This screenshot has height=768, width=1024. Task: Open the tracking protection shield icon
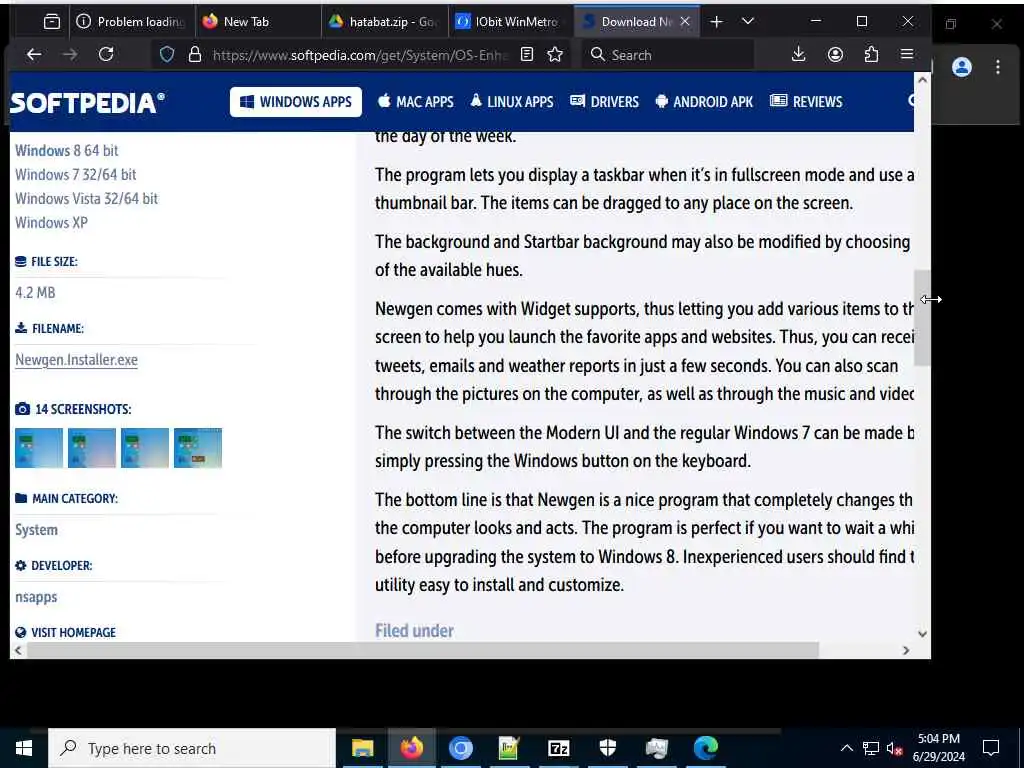167,55
